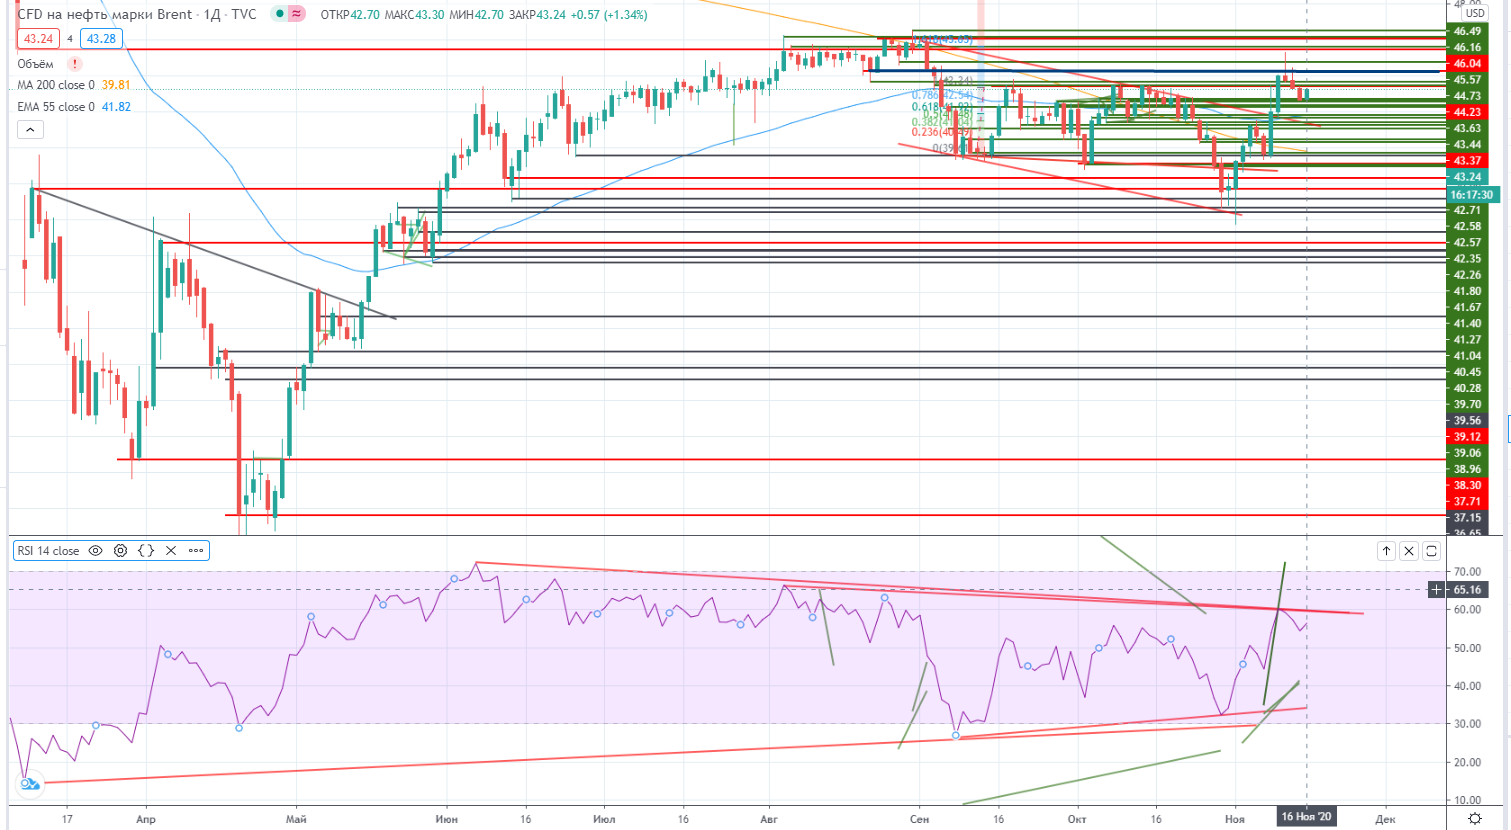Click the go-to-realtime icon in RSI pane
This screenshot has width=1511, height=830.
[x=29, y=785]
